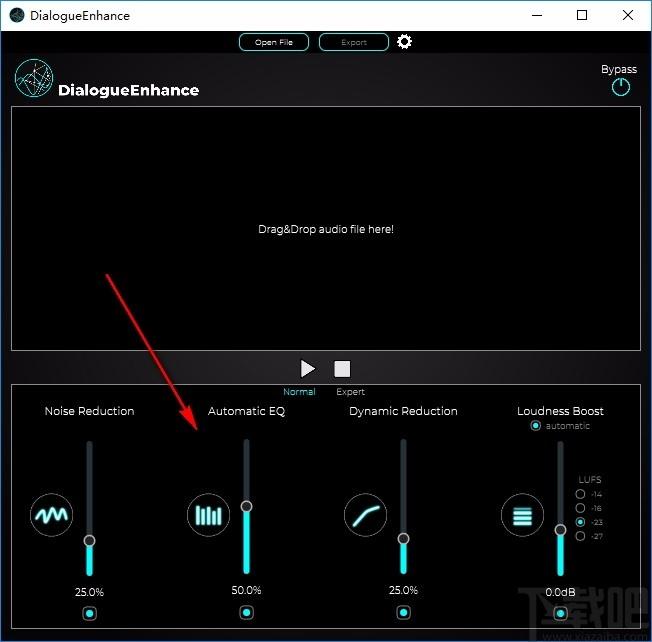652x642 pixels.
Task: Toggle the automatic Loudness Boost radio
Action: click(x=536, y=426)
